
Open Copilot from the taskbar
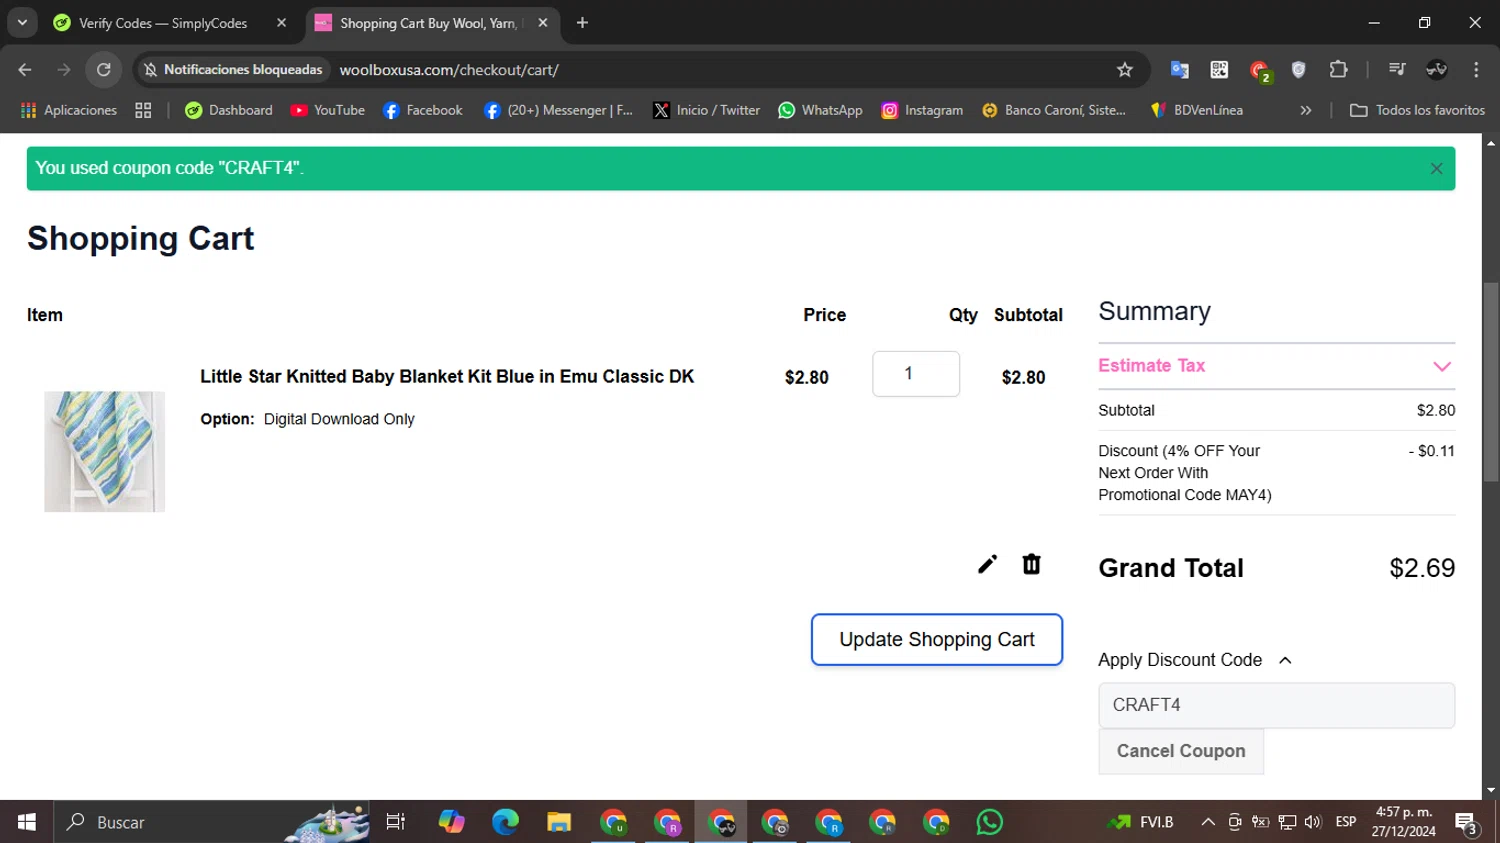click(x=451, y=822)
